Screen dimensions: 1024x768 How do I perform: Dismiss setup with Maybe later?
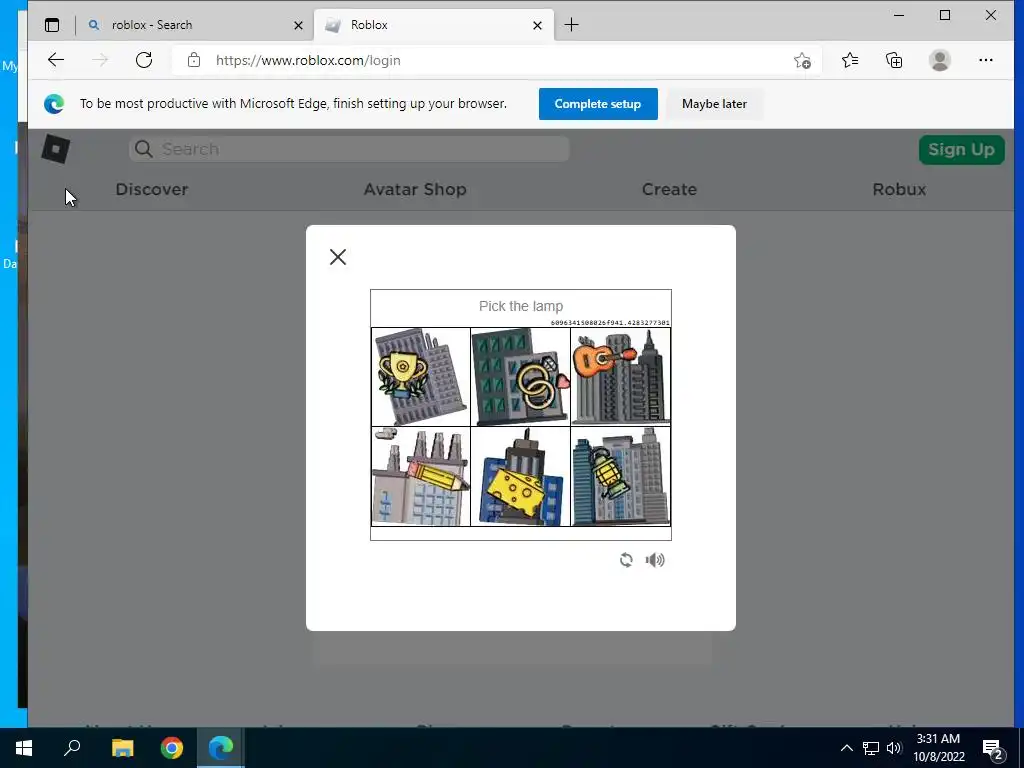click(714, 104)
